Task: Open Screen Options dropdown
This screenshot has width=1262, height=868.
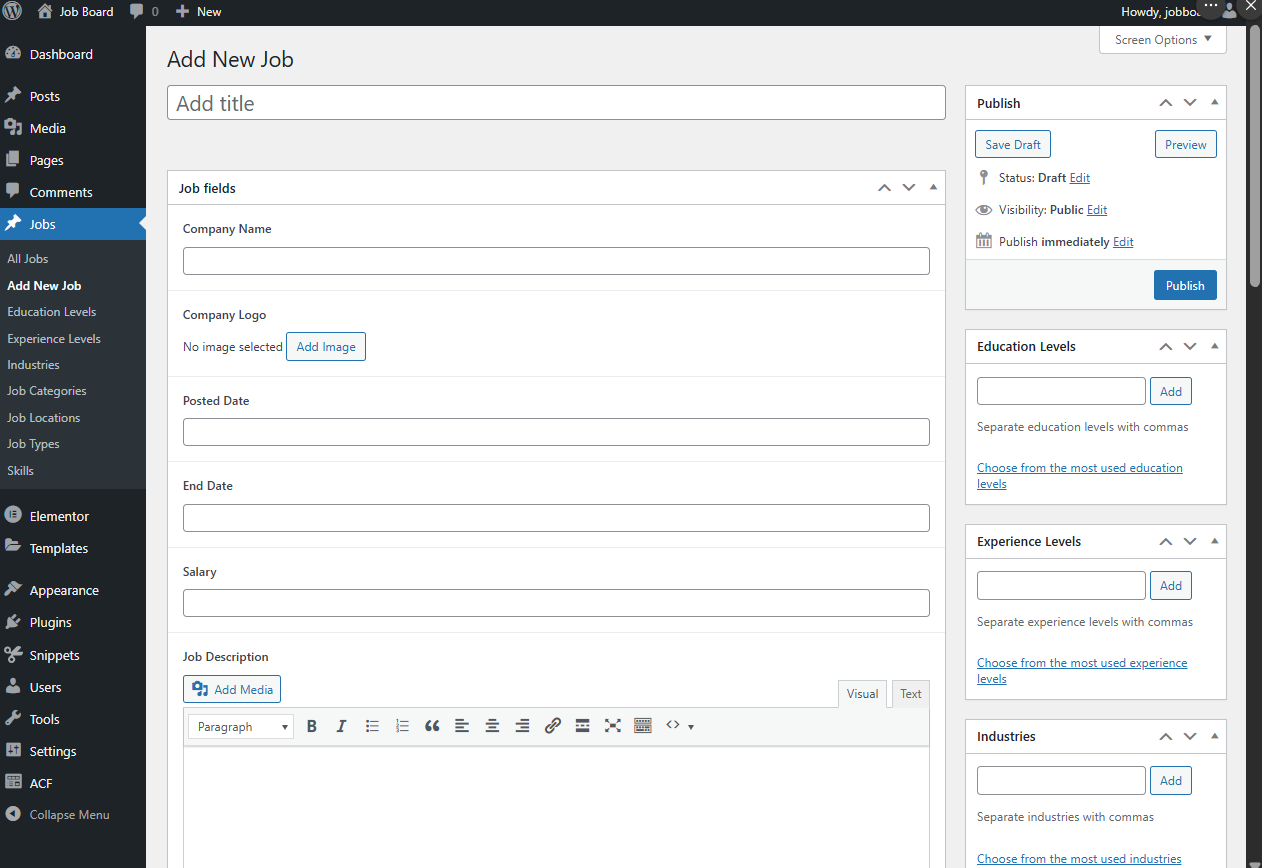Action: tap(1162, 40)
